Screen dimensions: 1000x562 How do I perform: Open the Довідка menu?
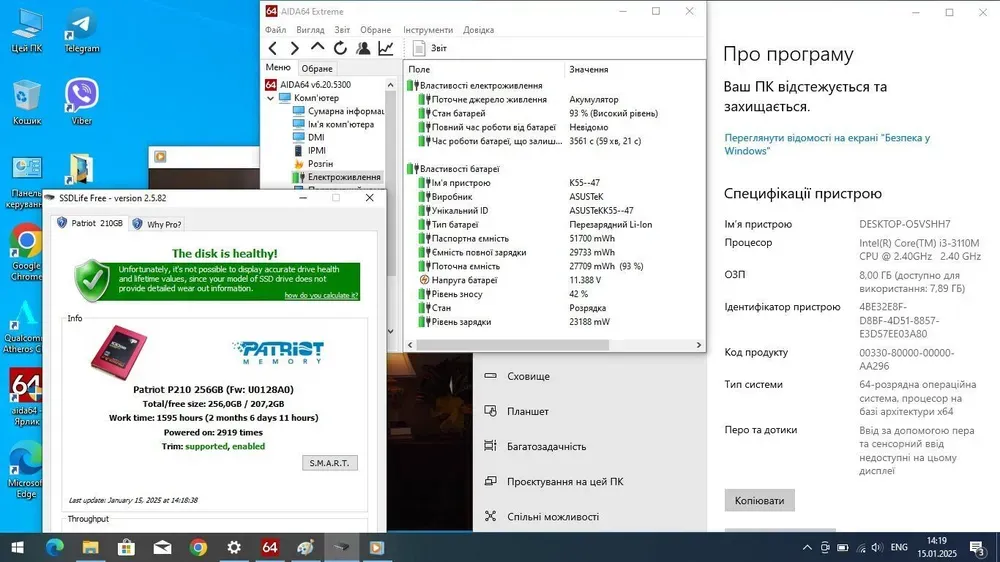click(478, 30)
